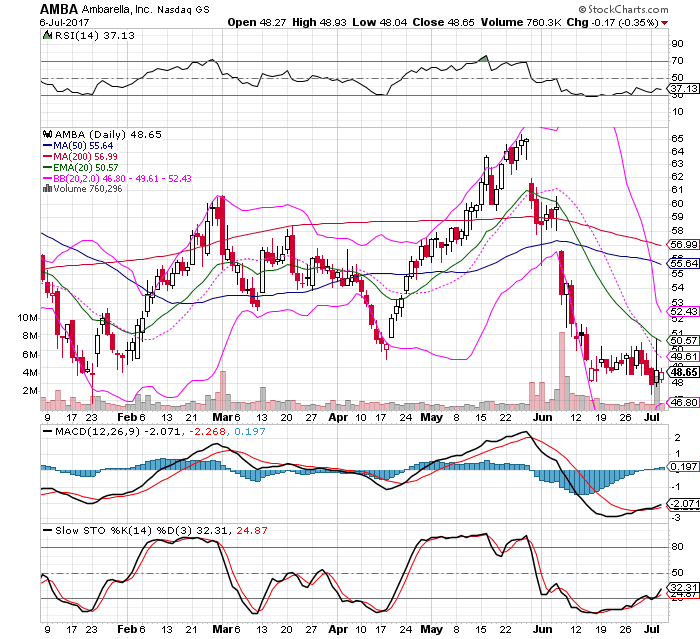Image resolution: width=700 pixels, height=639 pixels.
Task: Click the MA(200) 56.99 legend entry
Action: (x=80, y=157)
